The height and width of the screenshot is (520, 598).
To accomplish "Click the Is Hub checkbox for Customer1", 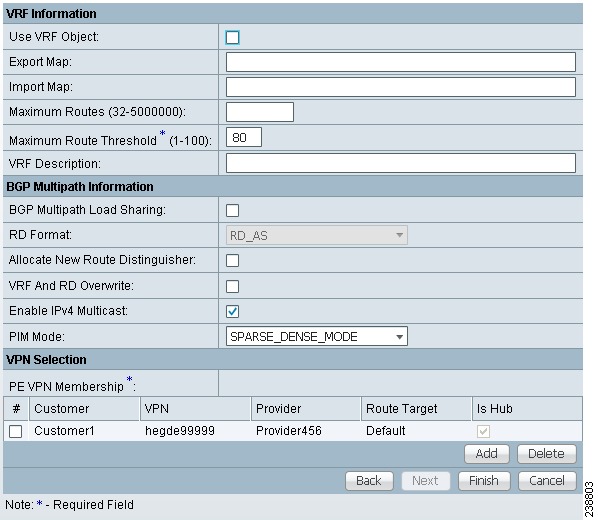I will [483, 431].
